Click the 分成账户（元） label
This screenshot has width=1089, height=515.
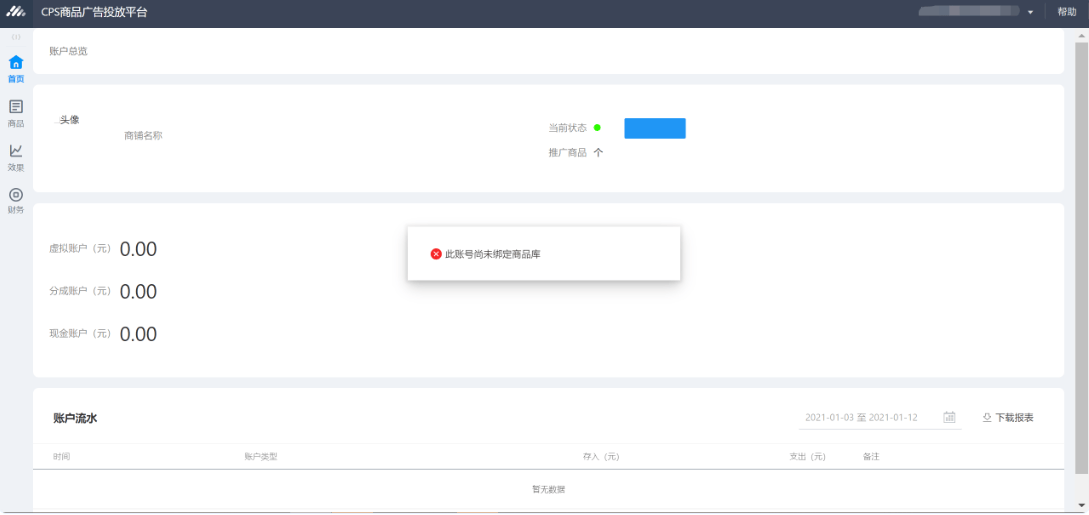point(80,291)
